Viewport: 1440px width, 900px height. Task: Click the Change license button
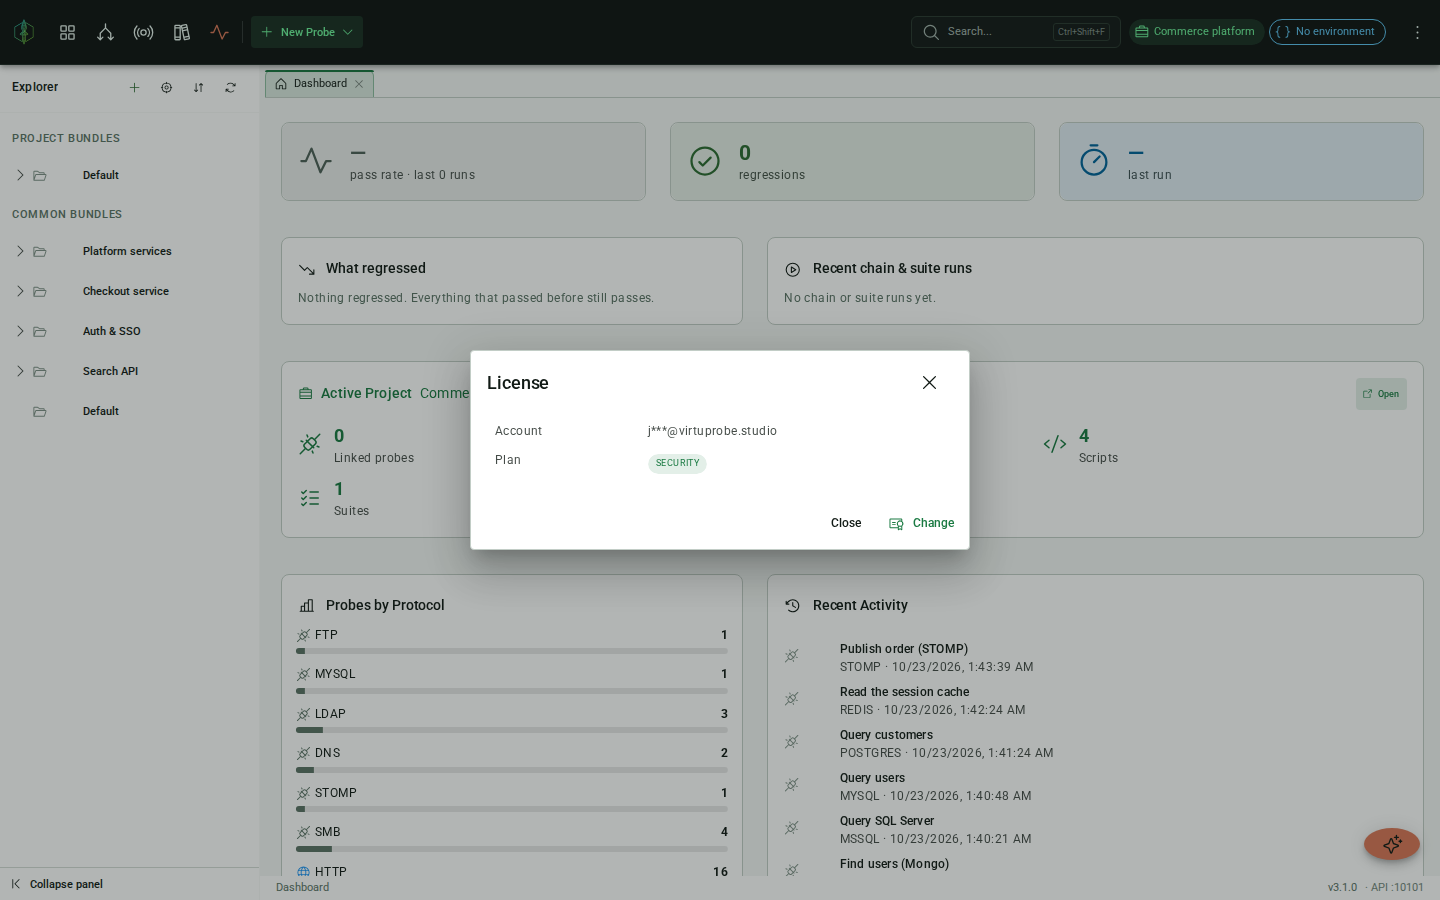pos(922,523)
